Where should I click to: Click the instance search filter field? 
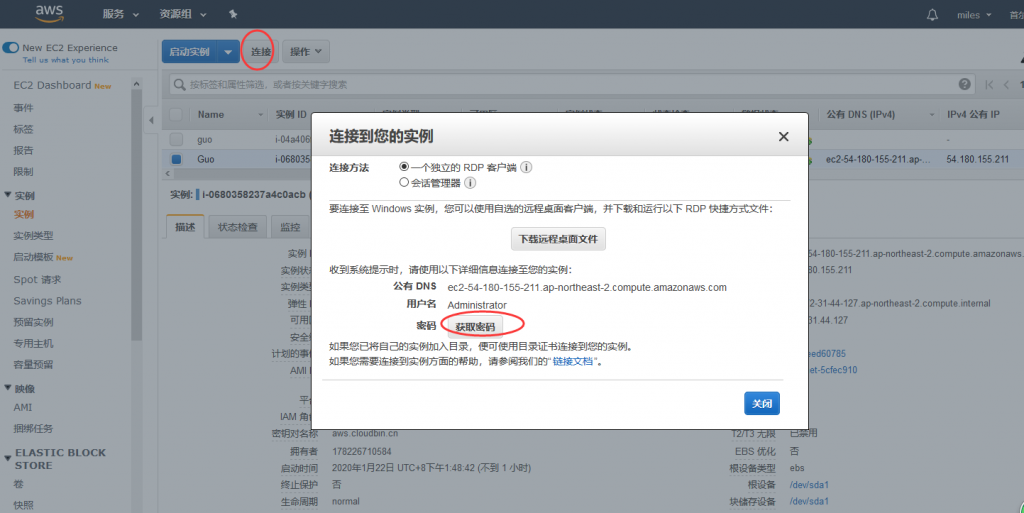(560, 85)
